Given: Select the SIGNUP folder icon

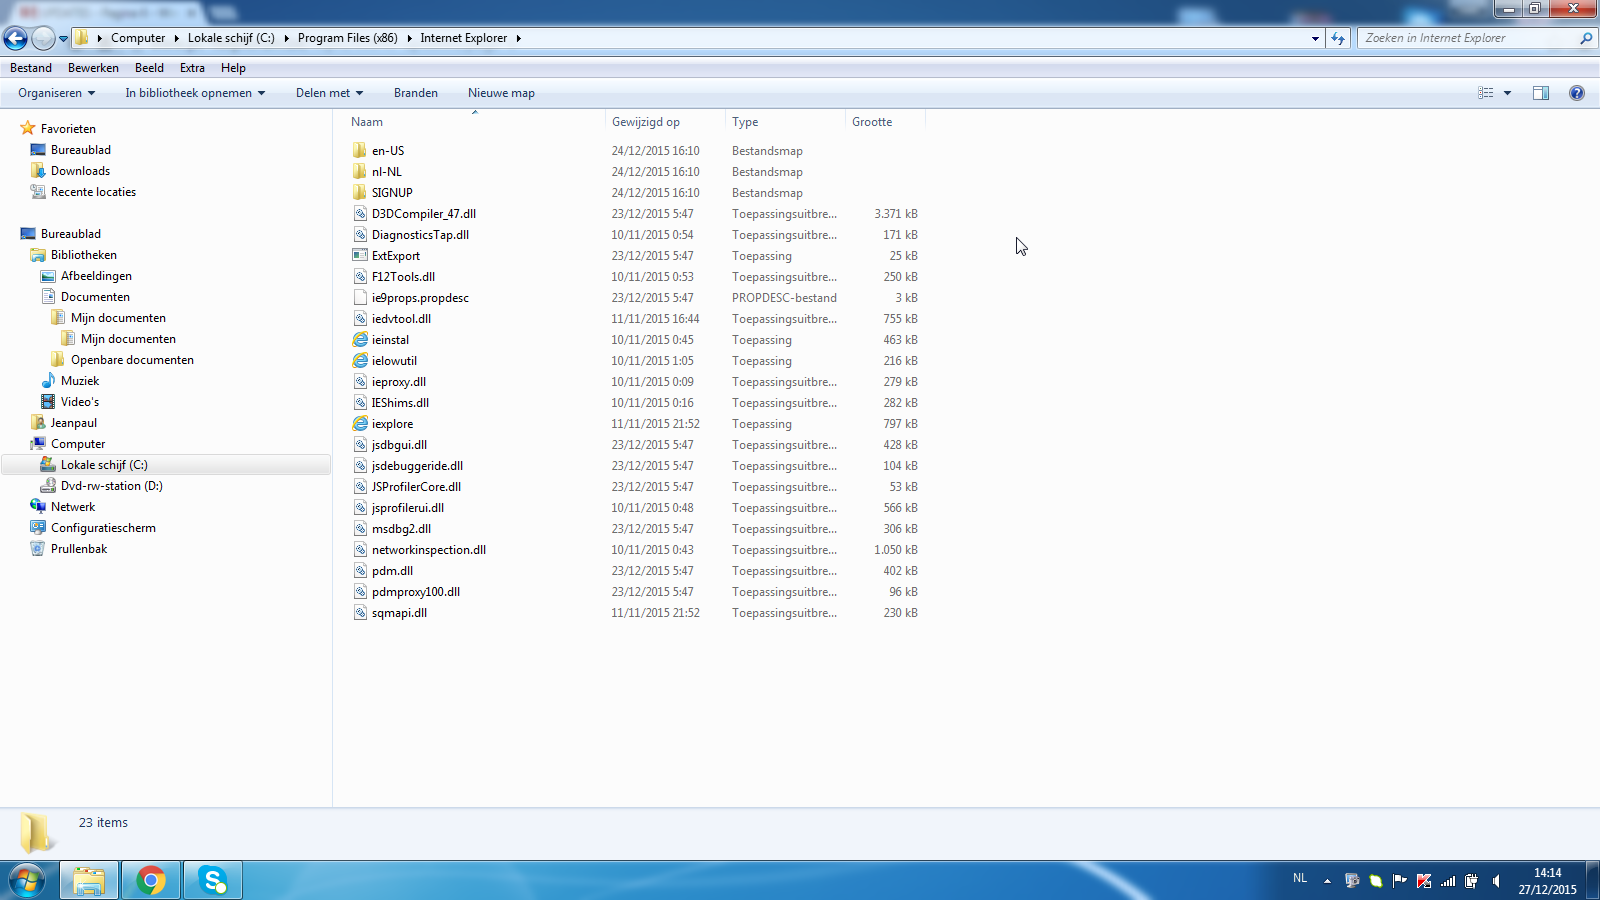Looking at the screenshot, I should point(360,193).
